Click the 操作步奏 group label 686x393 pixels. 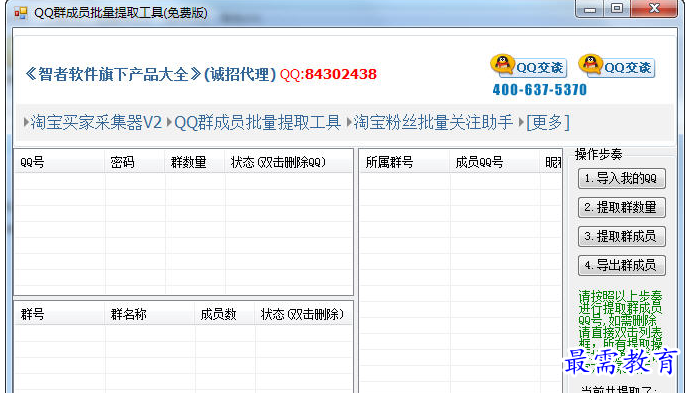(598, 154)
